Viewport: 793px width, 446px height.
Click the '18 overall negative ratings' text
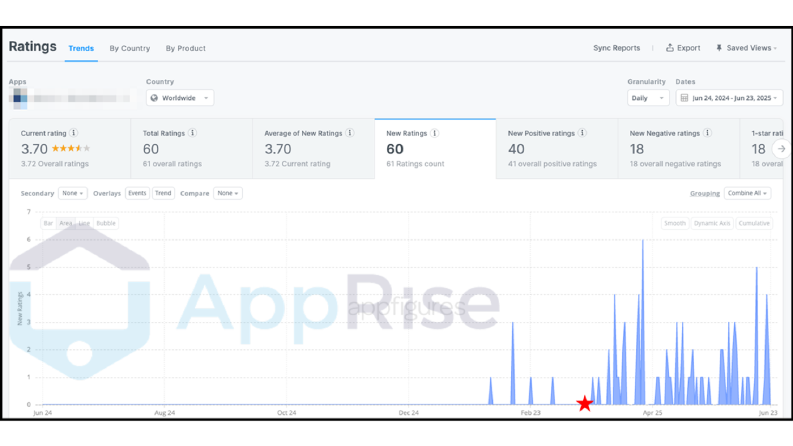click(x=675, y=164)
